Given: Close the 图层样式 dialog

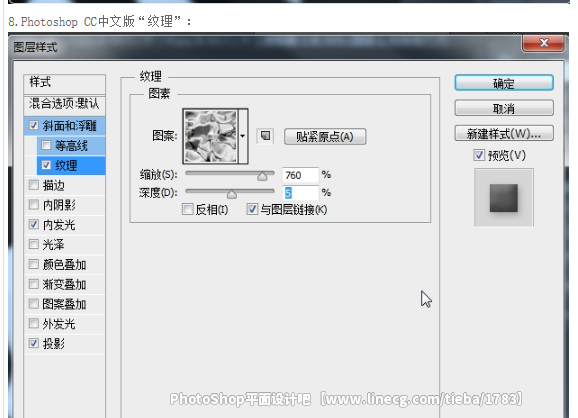Looking at the screenshot, I should click(543, 43).
